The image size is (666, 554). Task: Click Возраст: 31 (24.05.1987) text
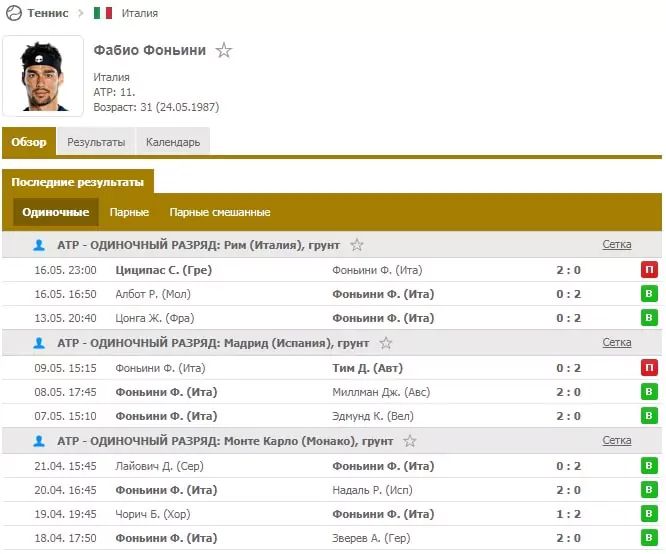coord(156,107)
